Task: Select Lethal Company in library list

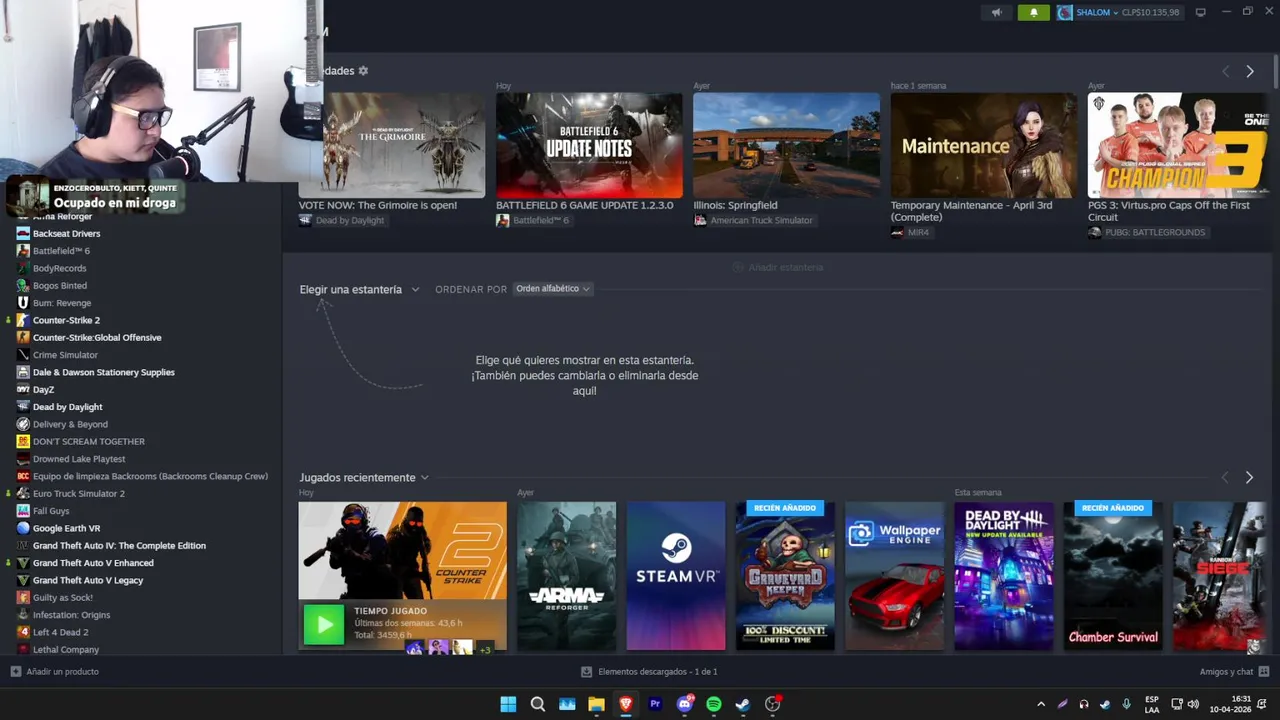Action: point(66,649)
